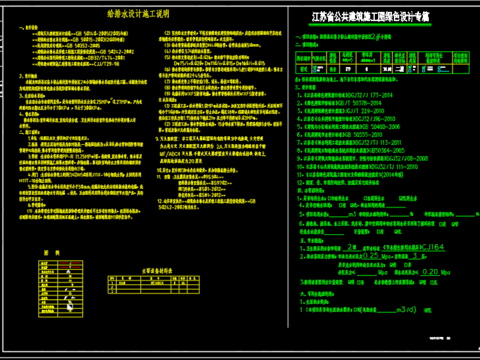Click the underlined standard code CJ164
Screen dimensions: 480x360
(x=433, y=247)
